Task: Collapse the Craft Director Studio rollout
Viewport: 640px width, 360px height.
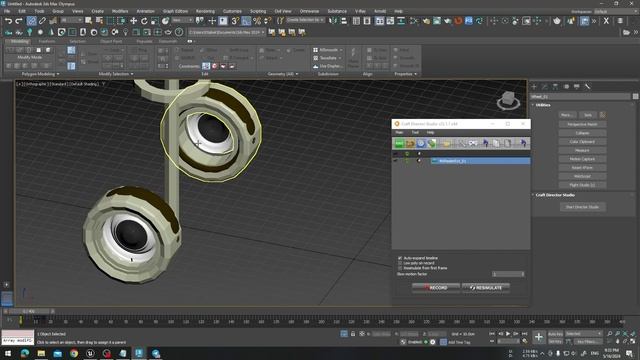Action: pos(555,195)
